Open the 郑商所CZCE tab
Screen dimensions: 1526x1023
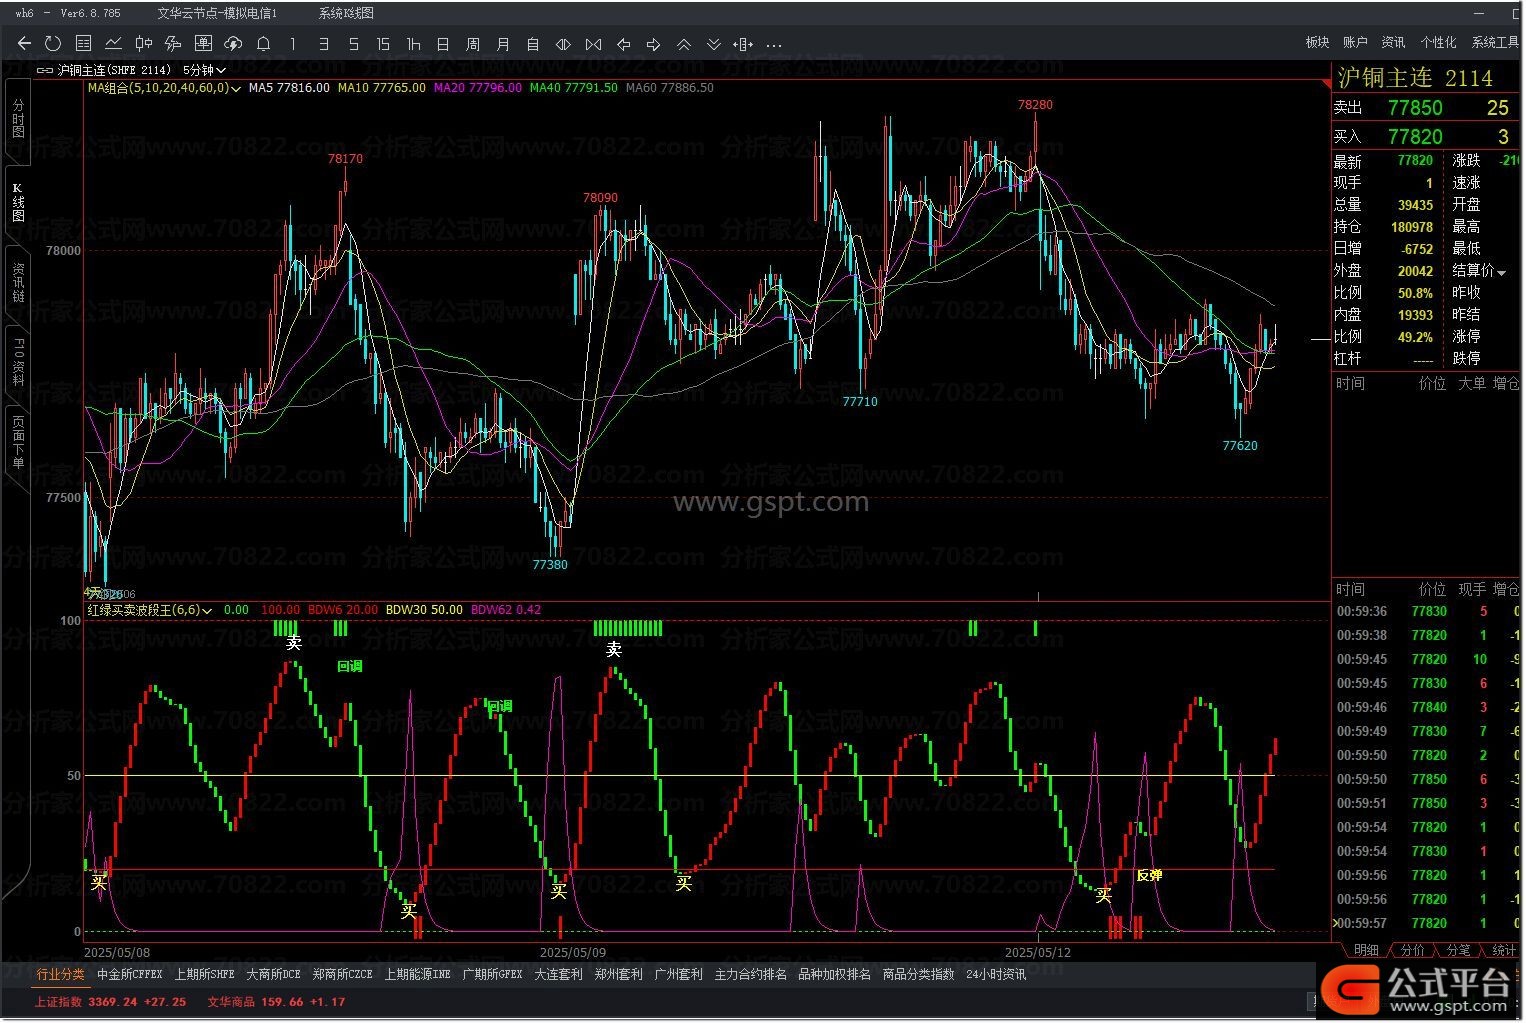pos(343,974)
